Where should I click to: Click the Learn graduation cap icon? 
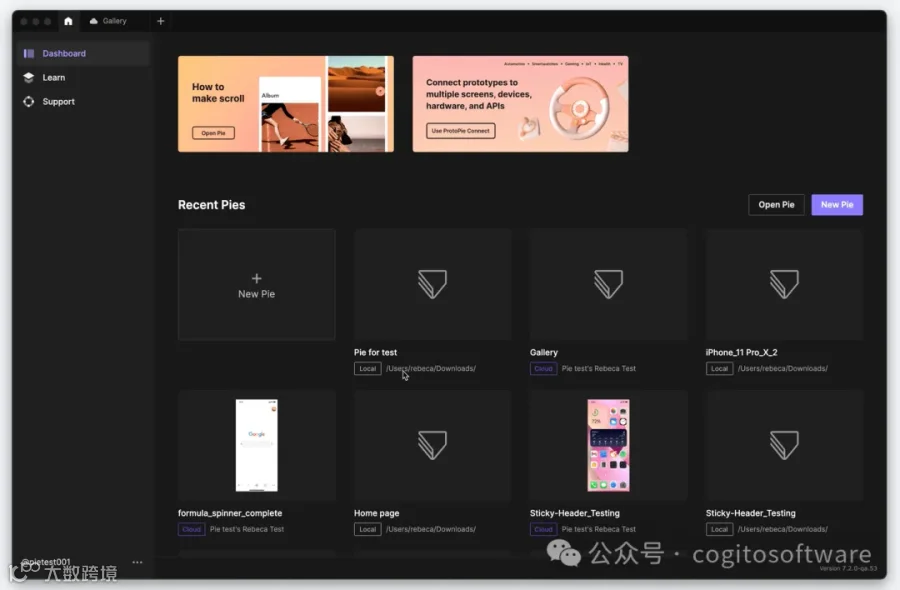(x=29, y=77)
